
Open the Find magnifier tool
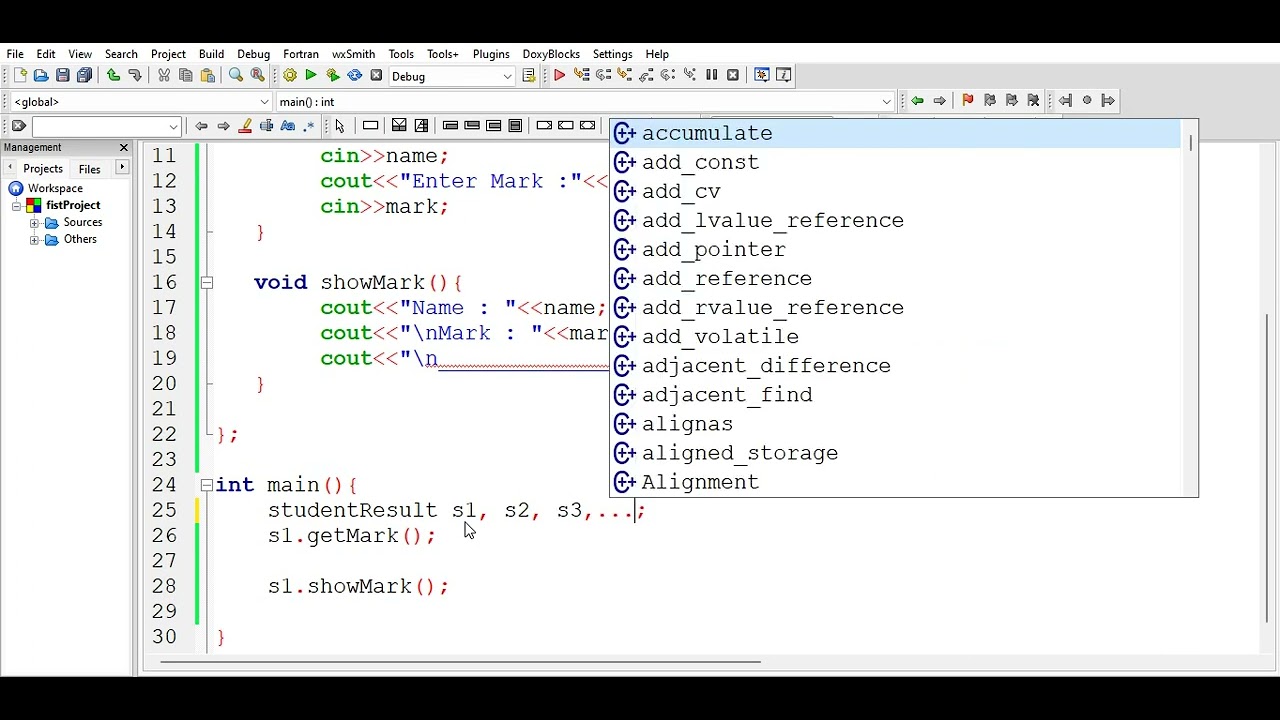(x=236, y=76)
